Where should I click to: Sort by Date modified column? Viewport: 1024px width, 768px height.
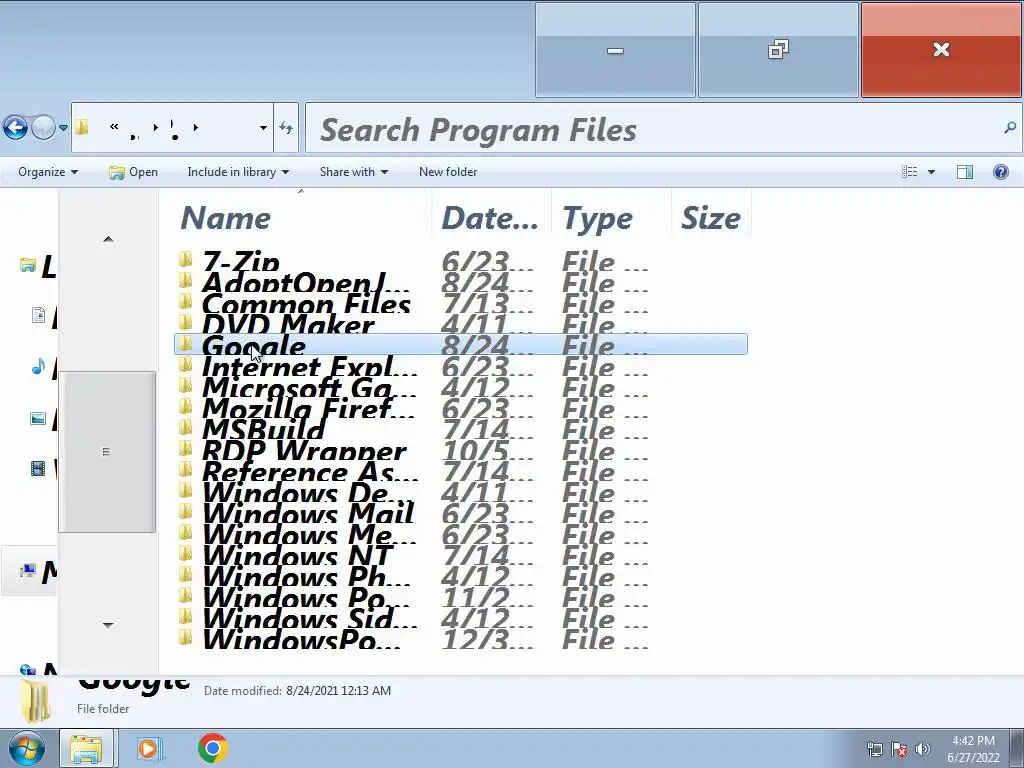490,217
